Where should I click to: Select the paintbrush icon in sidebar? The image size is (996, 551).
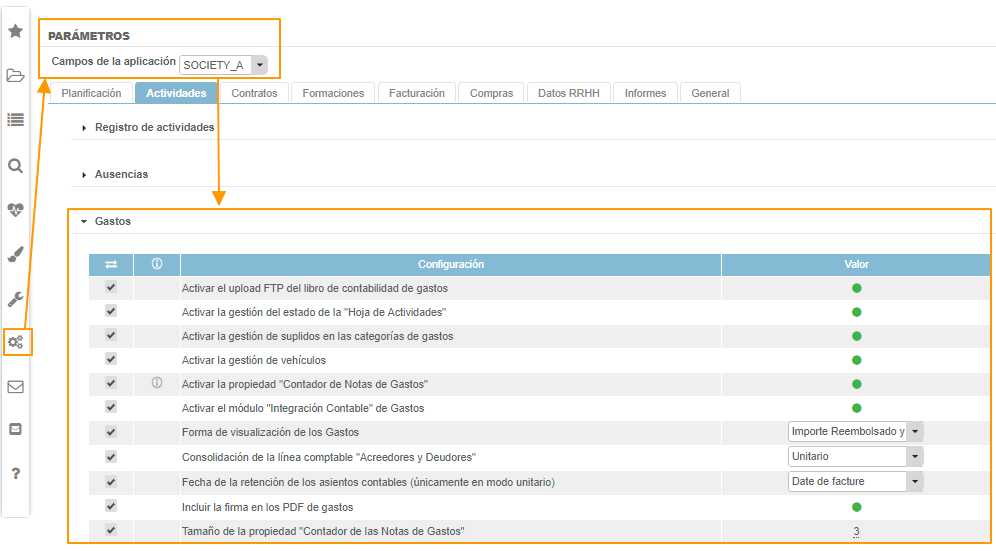pyautogui.click(x=15, y=254)
